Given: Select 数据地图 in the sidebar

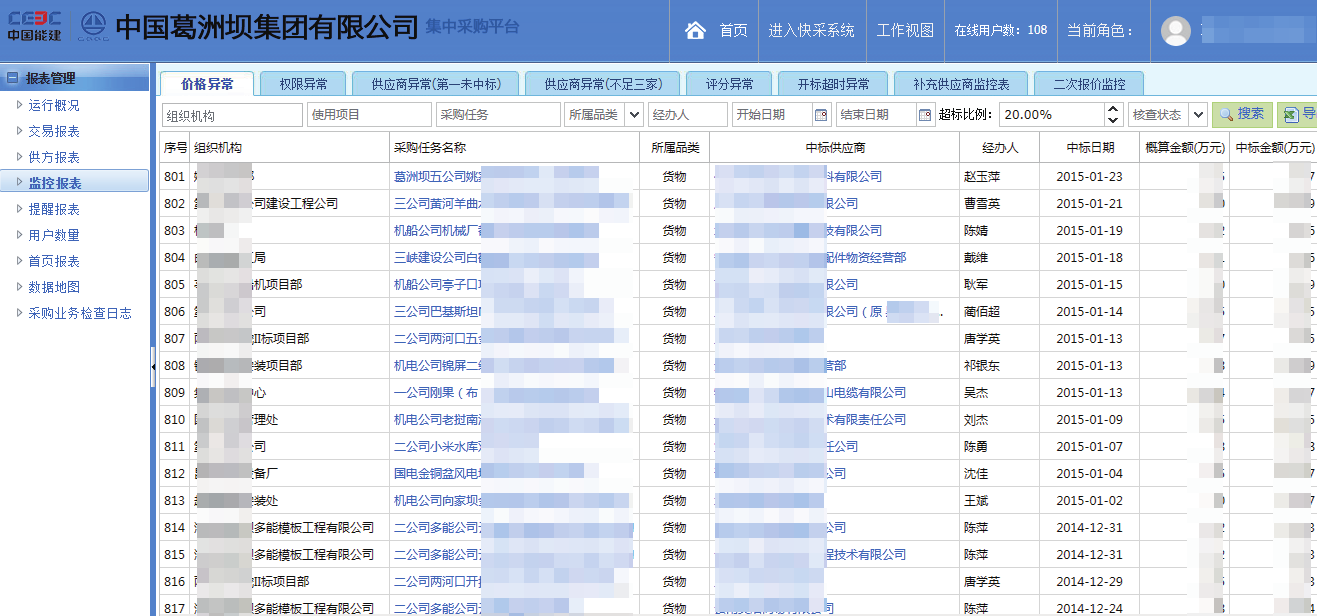Looking at the screenshot, I should [54, 287].
